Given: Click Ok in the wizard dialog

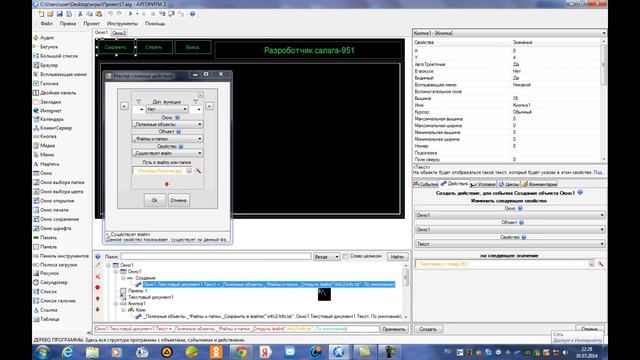Looking at the screenshot, I should pyautogui.click(x=154, y=200).
